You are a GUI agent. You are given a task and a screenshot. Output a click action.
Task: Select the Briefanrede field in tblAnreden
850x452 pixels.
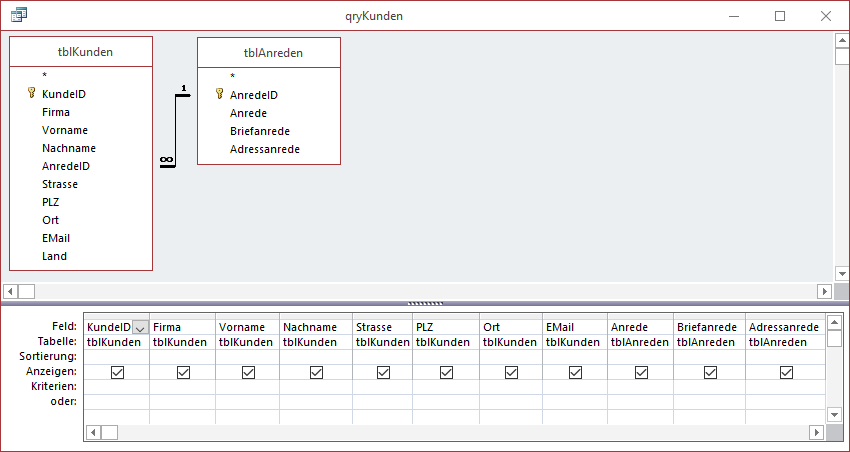click(x=260, y=131)
